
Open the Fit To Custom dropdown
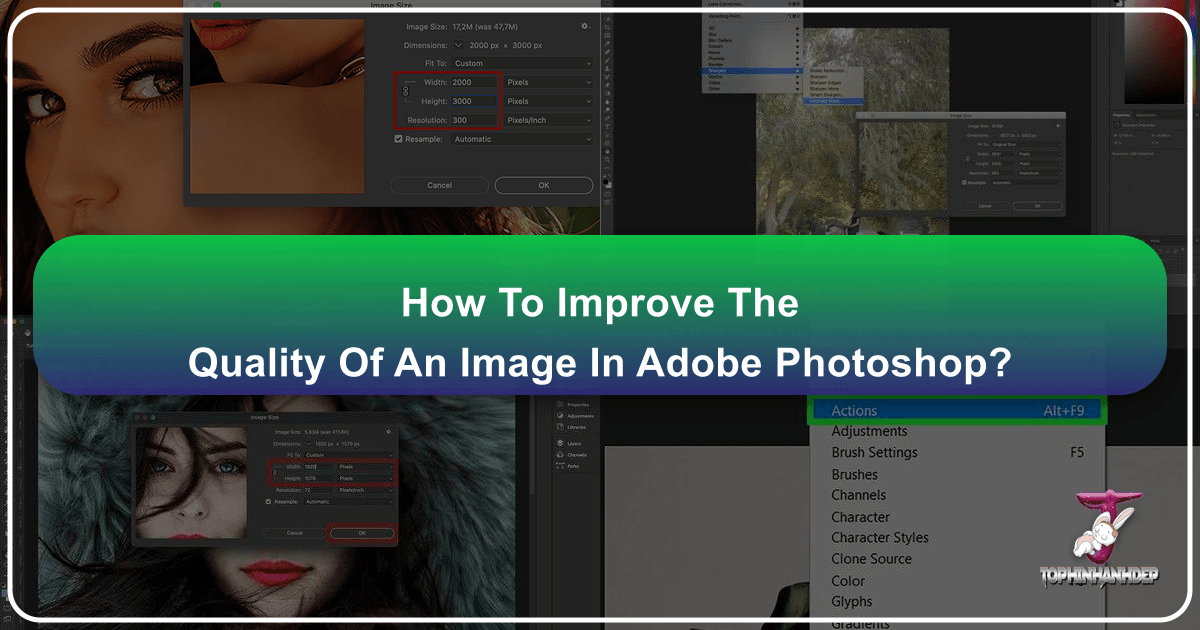pos(520,63)
